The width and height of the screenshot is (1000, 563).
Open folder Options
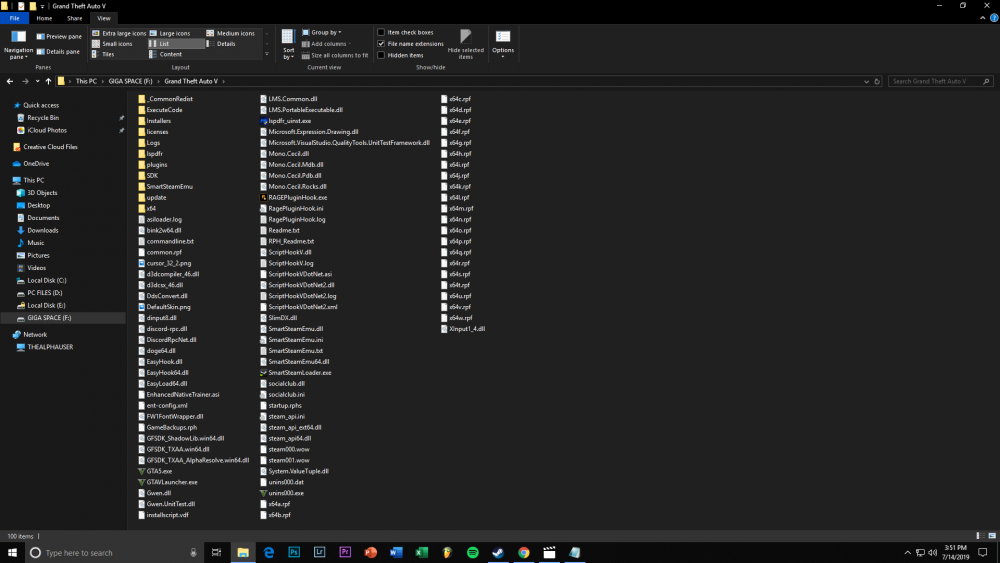(503, 45)
